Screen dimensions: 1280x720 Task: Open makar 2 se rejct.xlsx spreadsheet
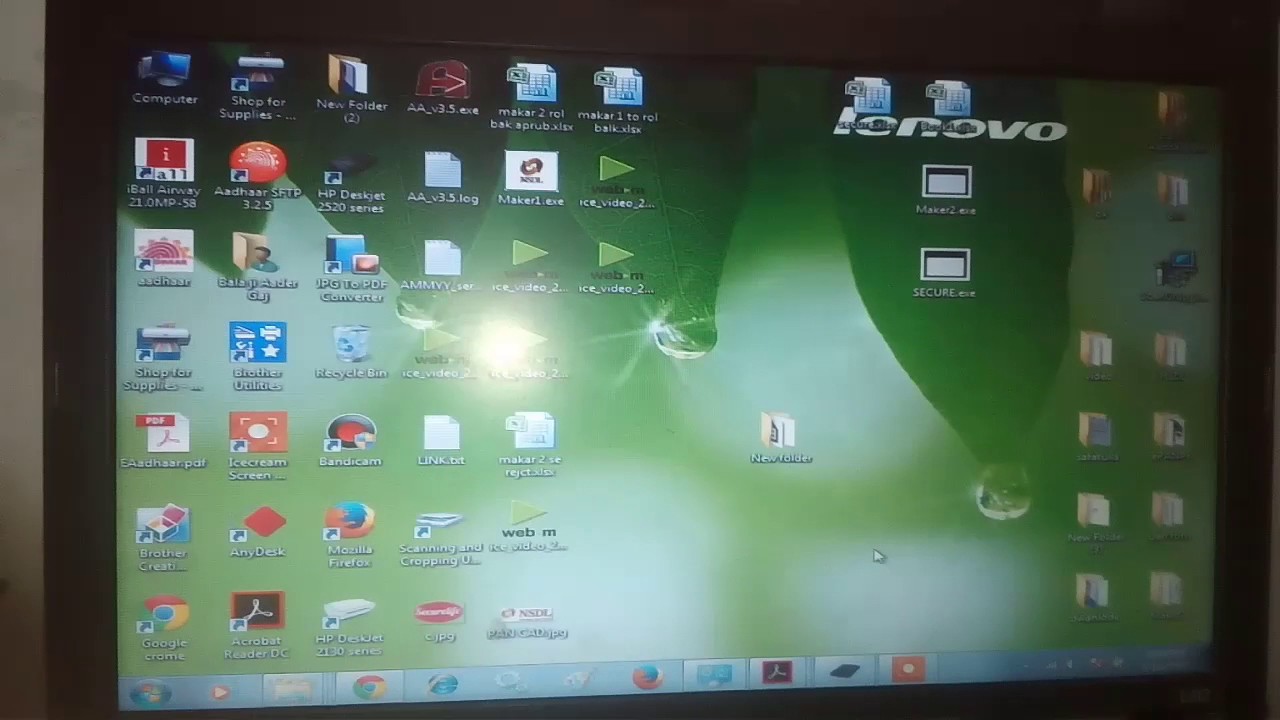click(x=529, y=446)
